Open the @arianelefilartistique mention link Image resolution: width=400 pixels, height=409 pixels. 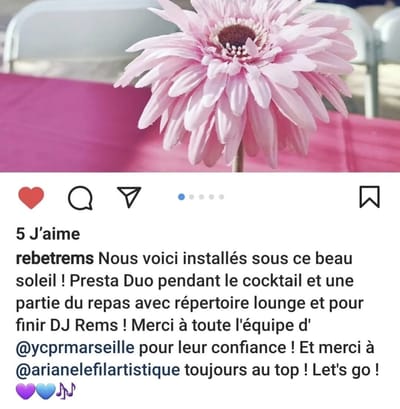coord(98,370)
